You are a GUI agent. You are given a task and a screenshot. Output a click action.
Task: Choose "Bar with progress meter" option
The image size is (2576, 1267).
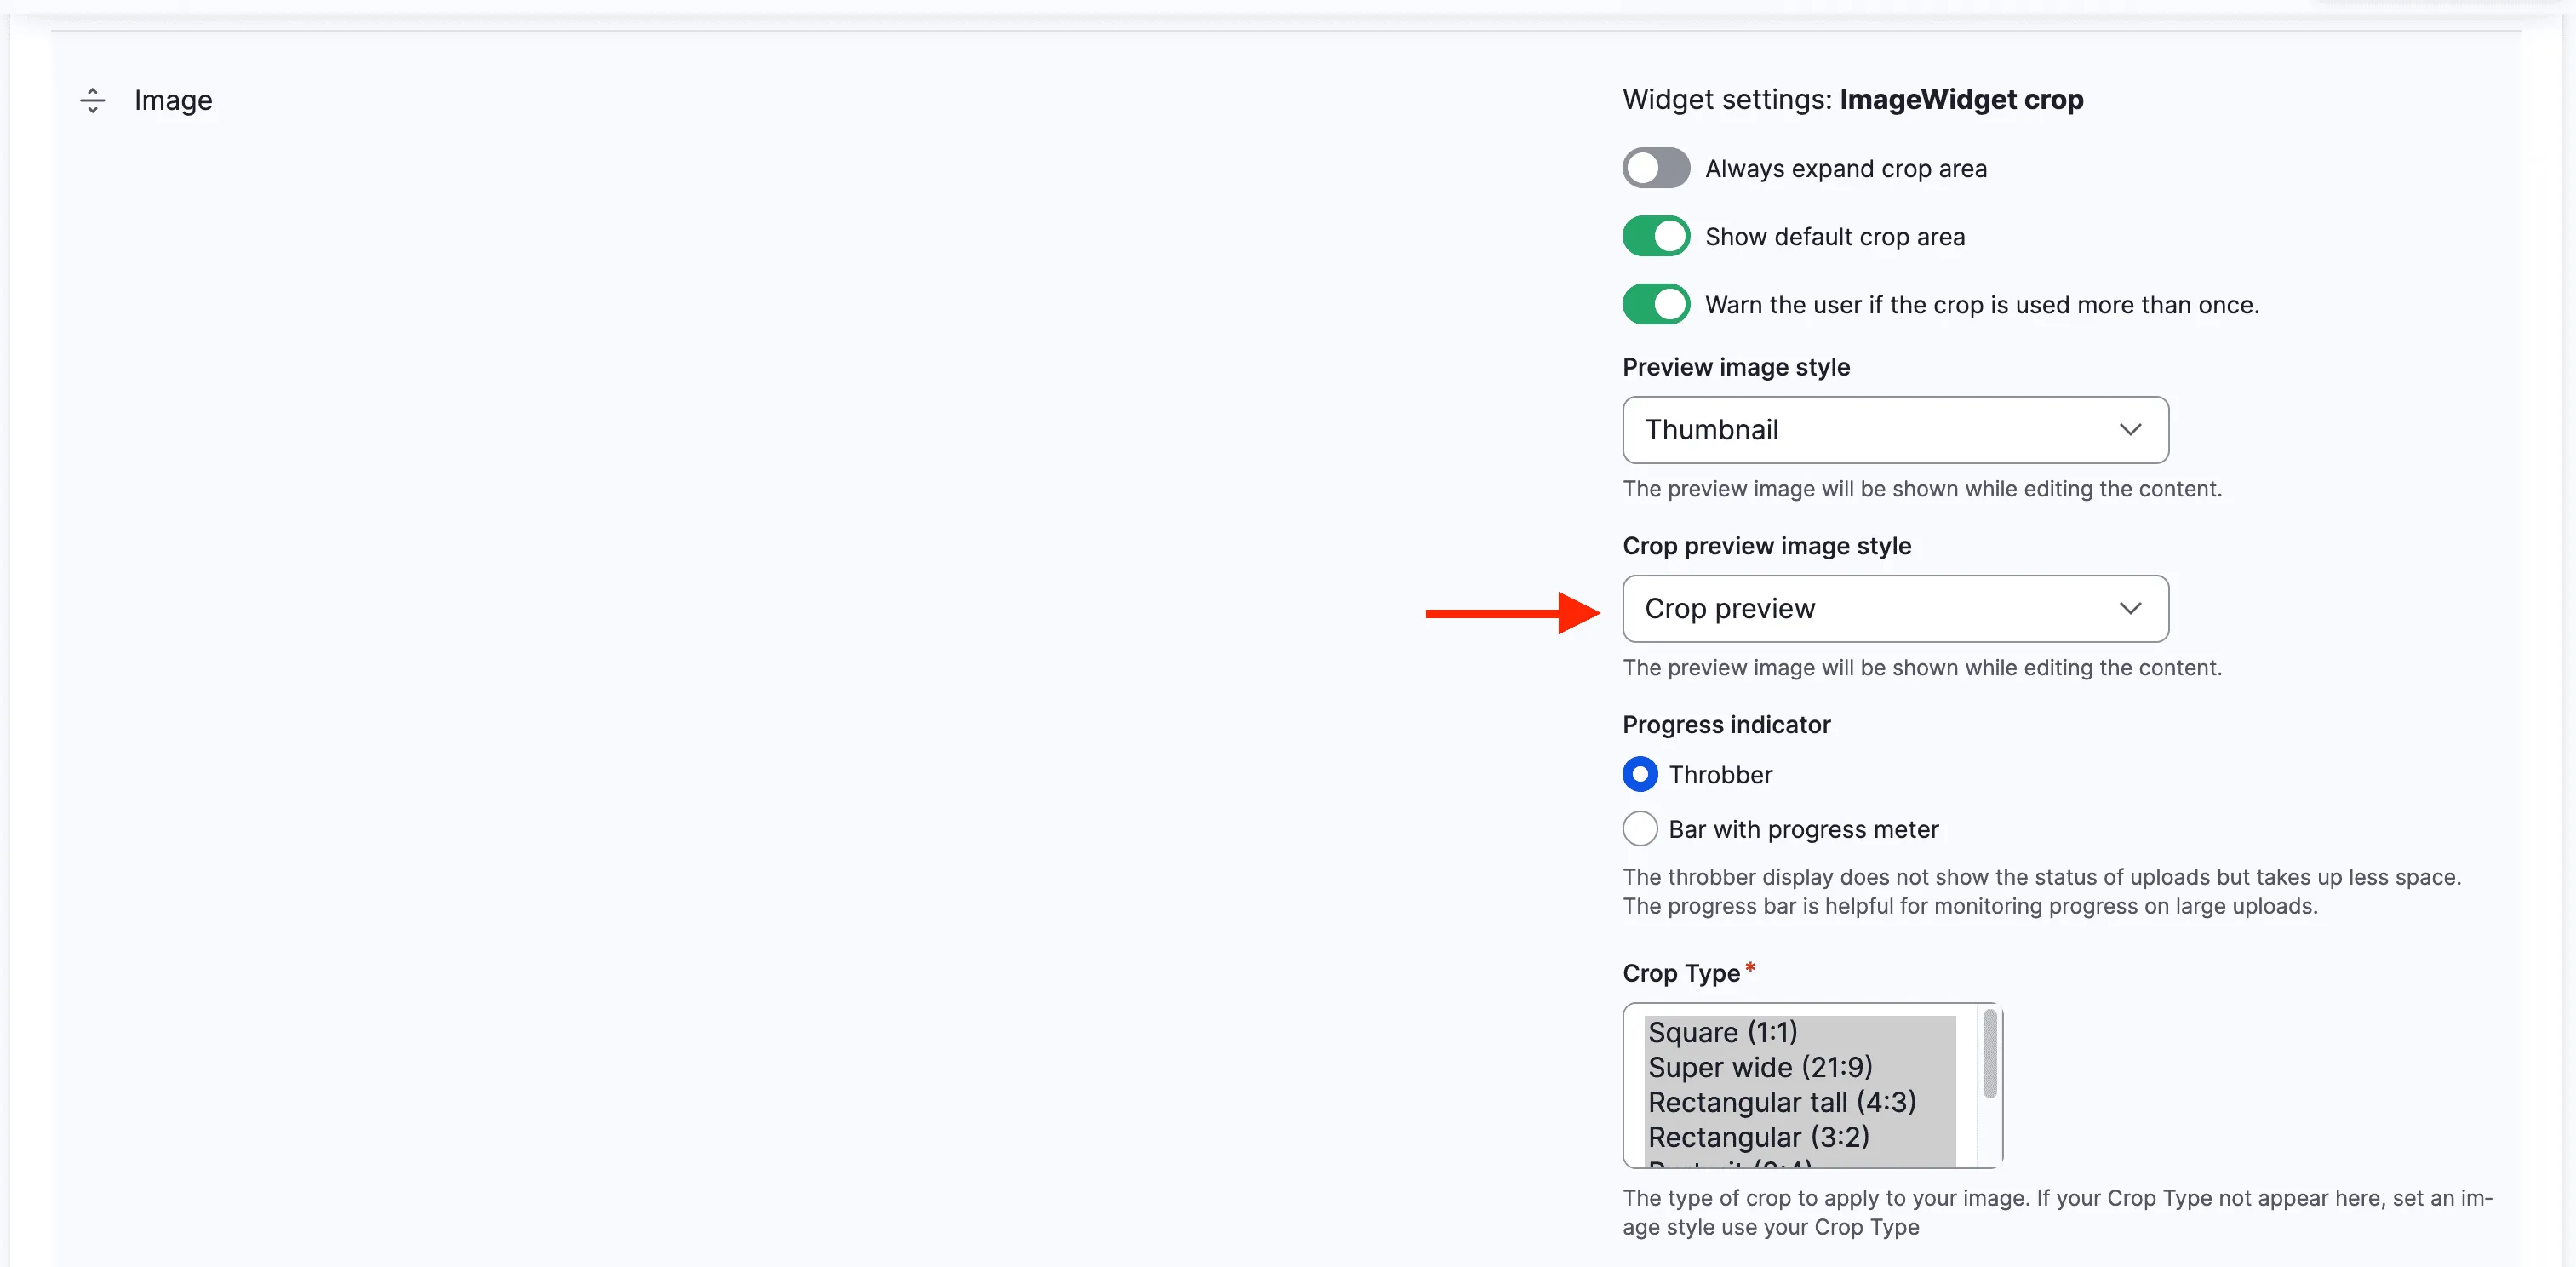point(1639,828)
